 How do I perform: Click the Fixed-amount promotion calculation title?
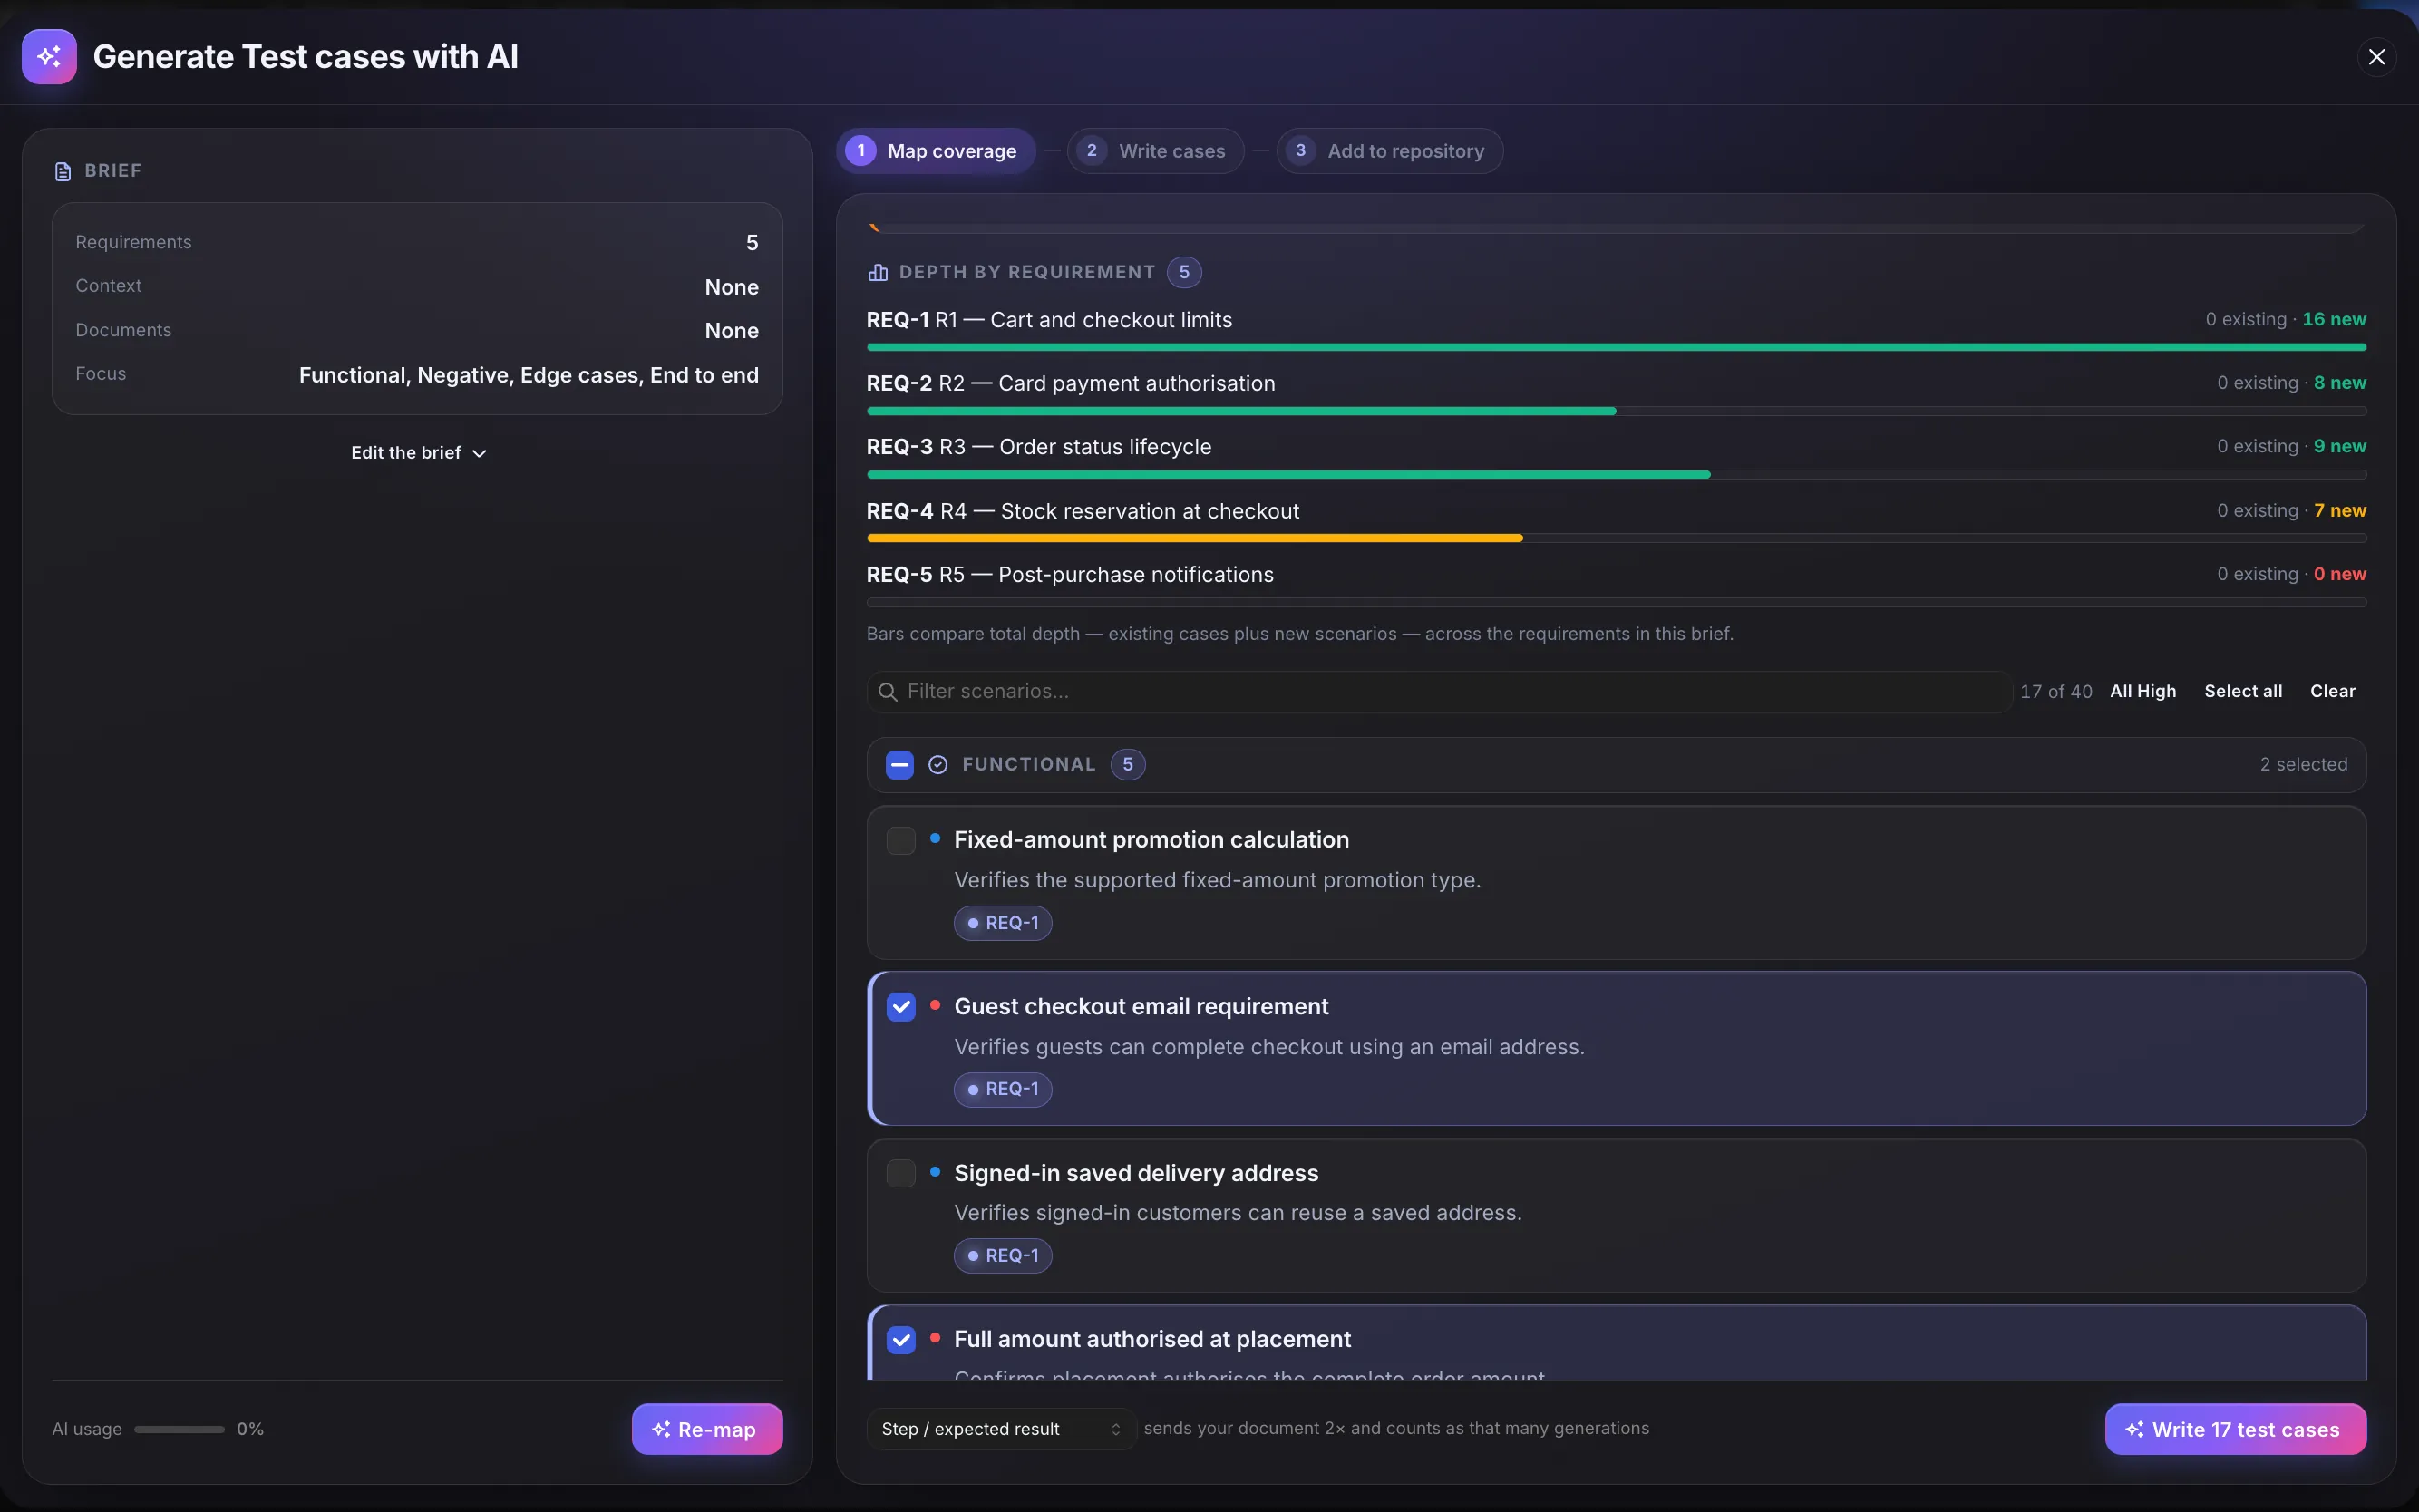1151,840
